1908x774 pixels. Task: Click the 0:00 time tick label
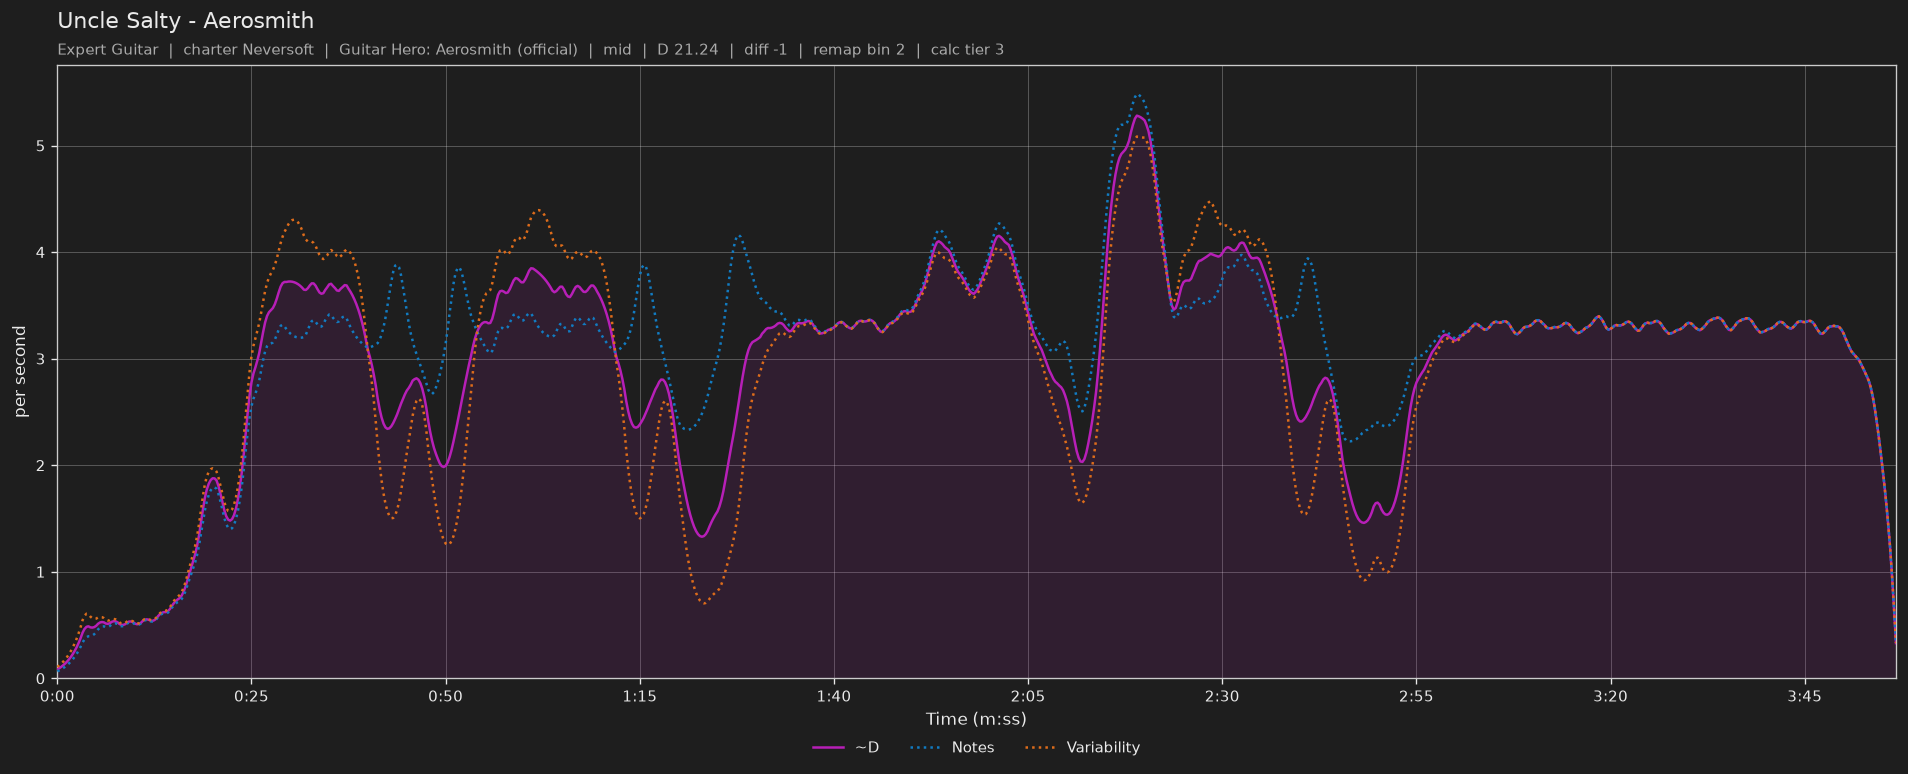pyautogui.click(x=57, y=696)
